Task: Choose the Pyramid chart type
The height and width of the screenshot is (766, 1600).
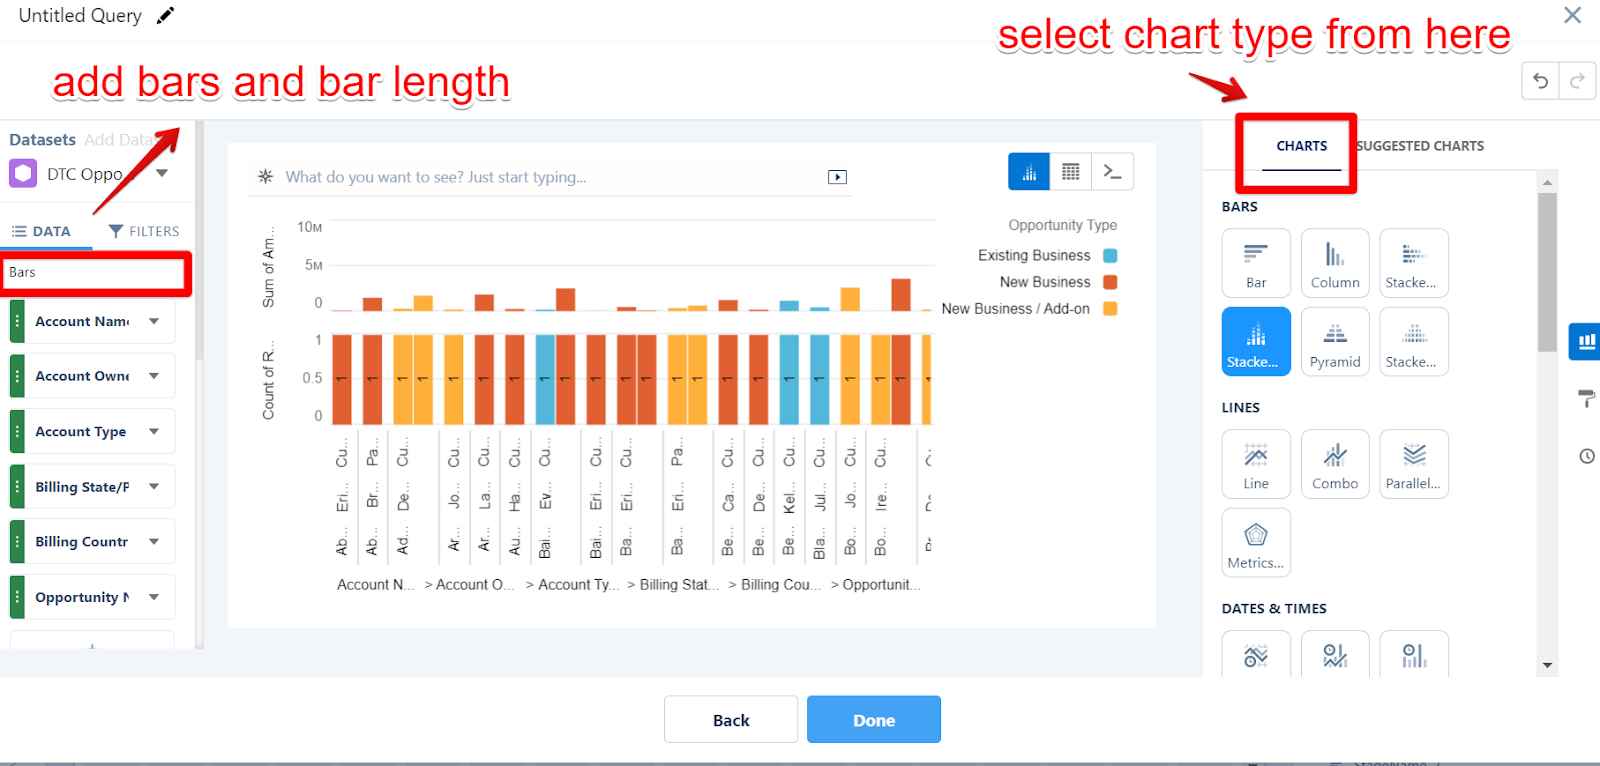Action: [1335, 341]
